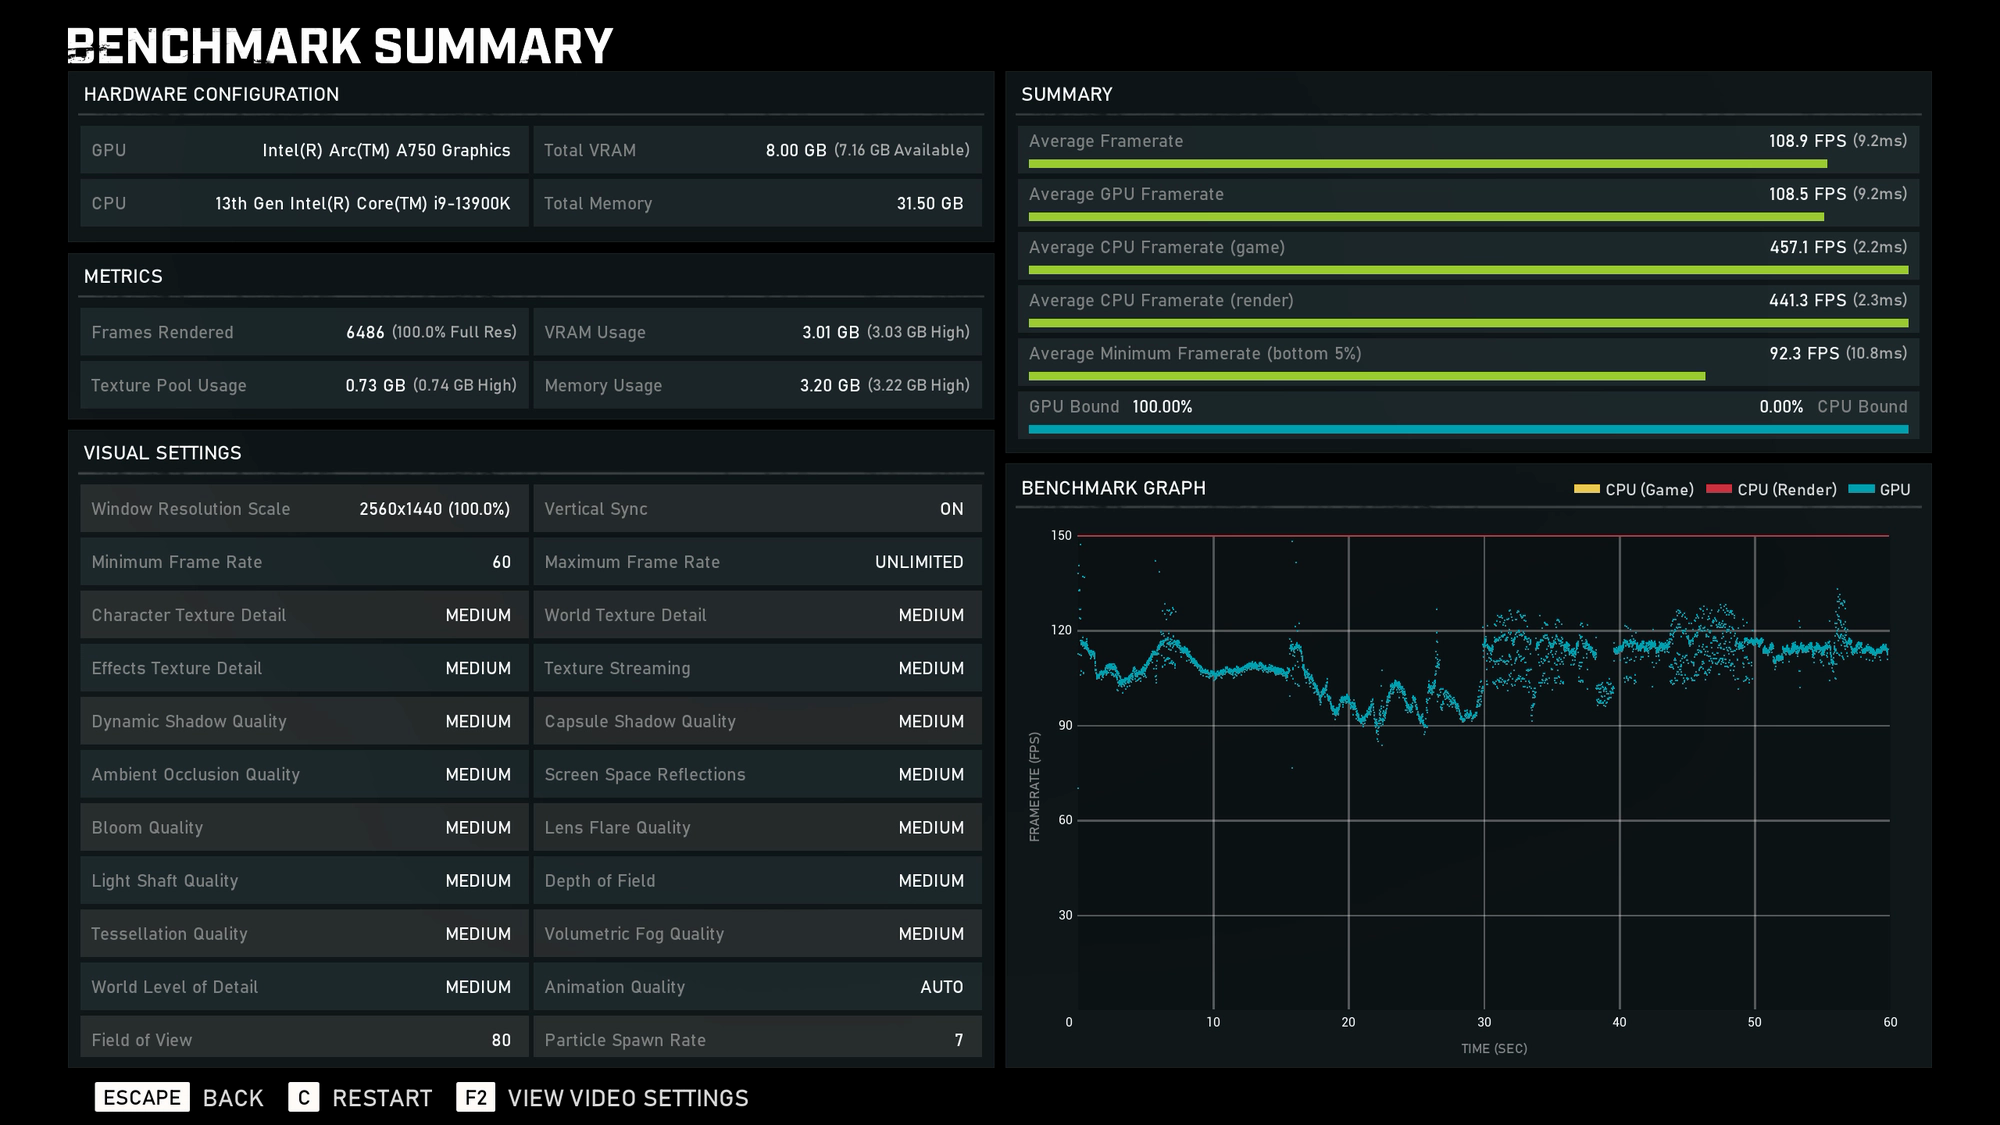The image size is (2000, 1125).
Task: Click the HARDWARE CONFIGURATION header
Action: 211,94
